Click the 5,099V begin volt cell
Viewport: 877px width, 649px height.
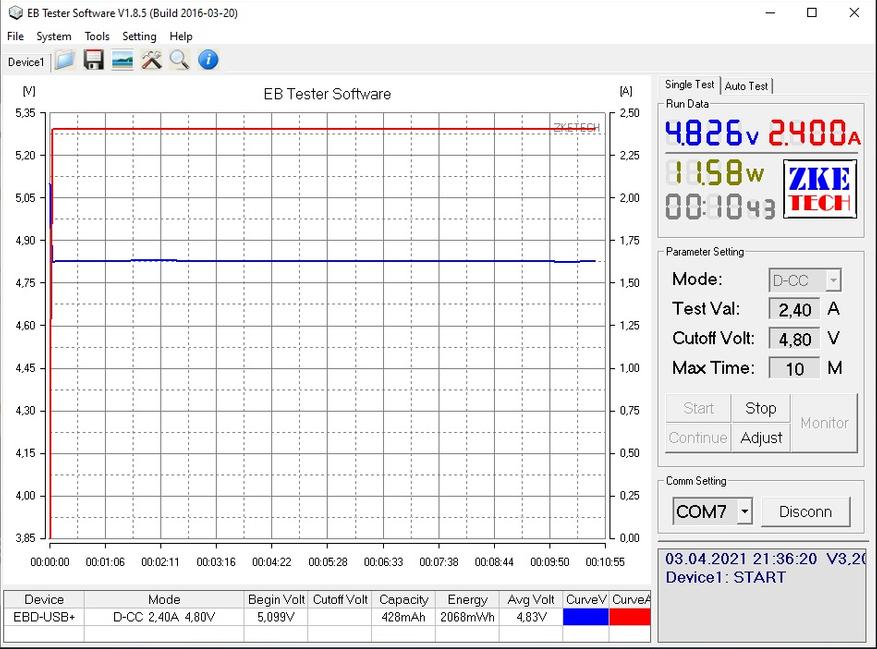(276, 617)
